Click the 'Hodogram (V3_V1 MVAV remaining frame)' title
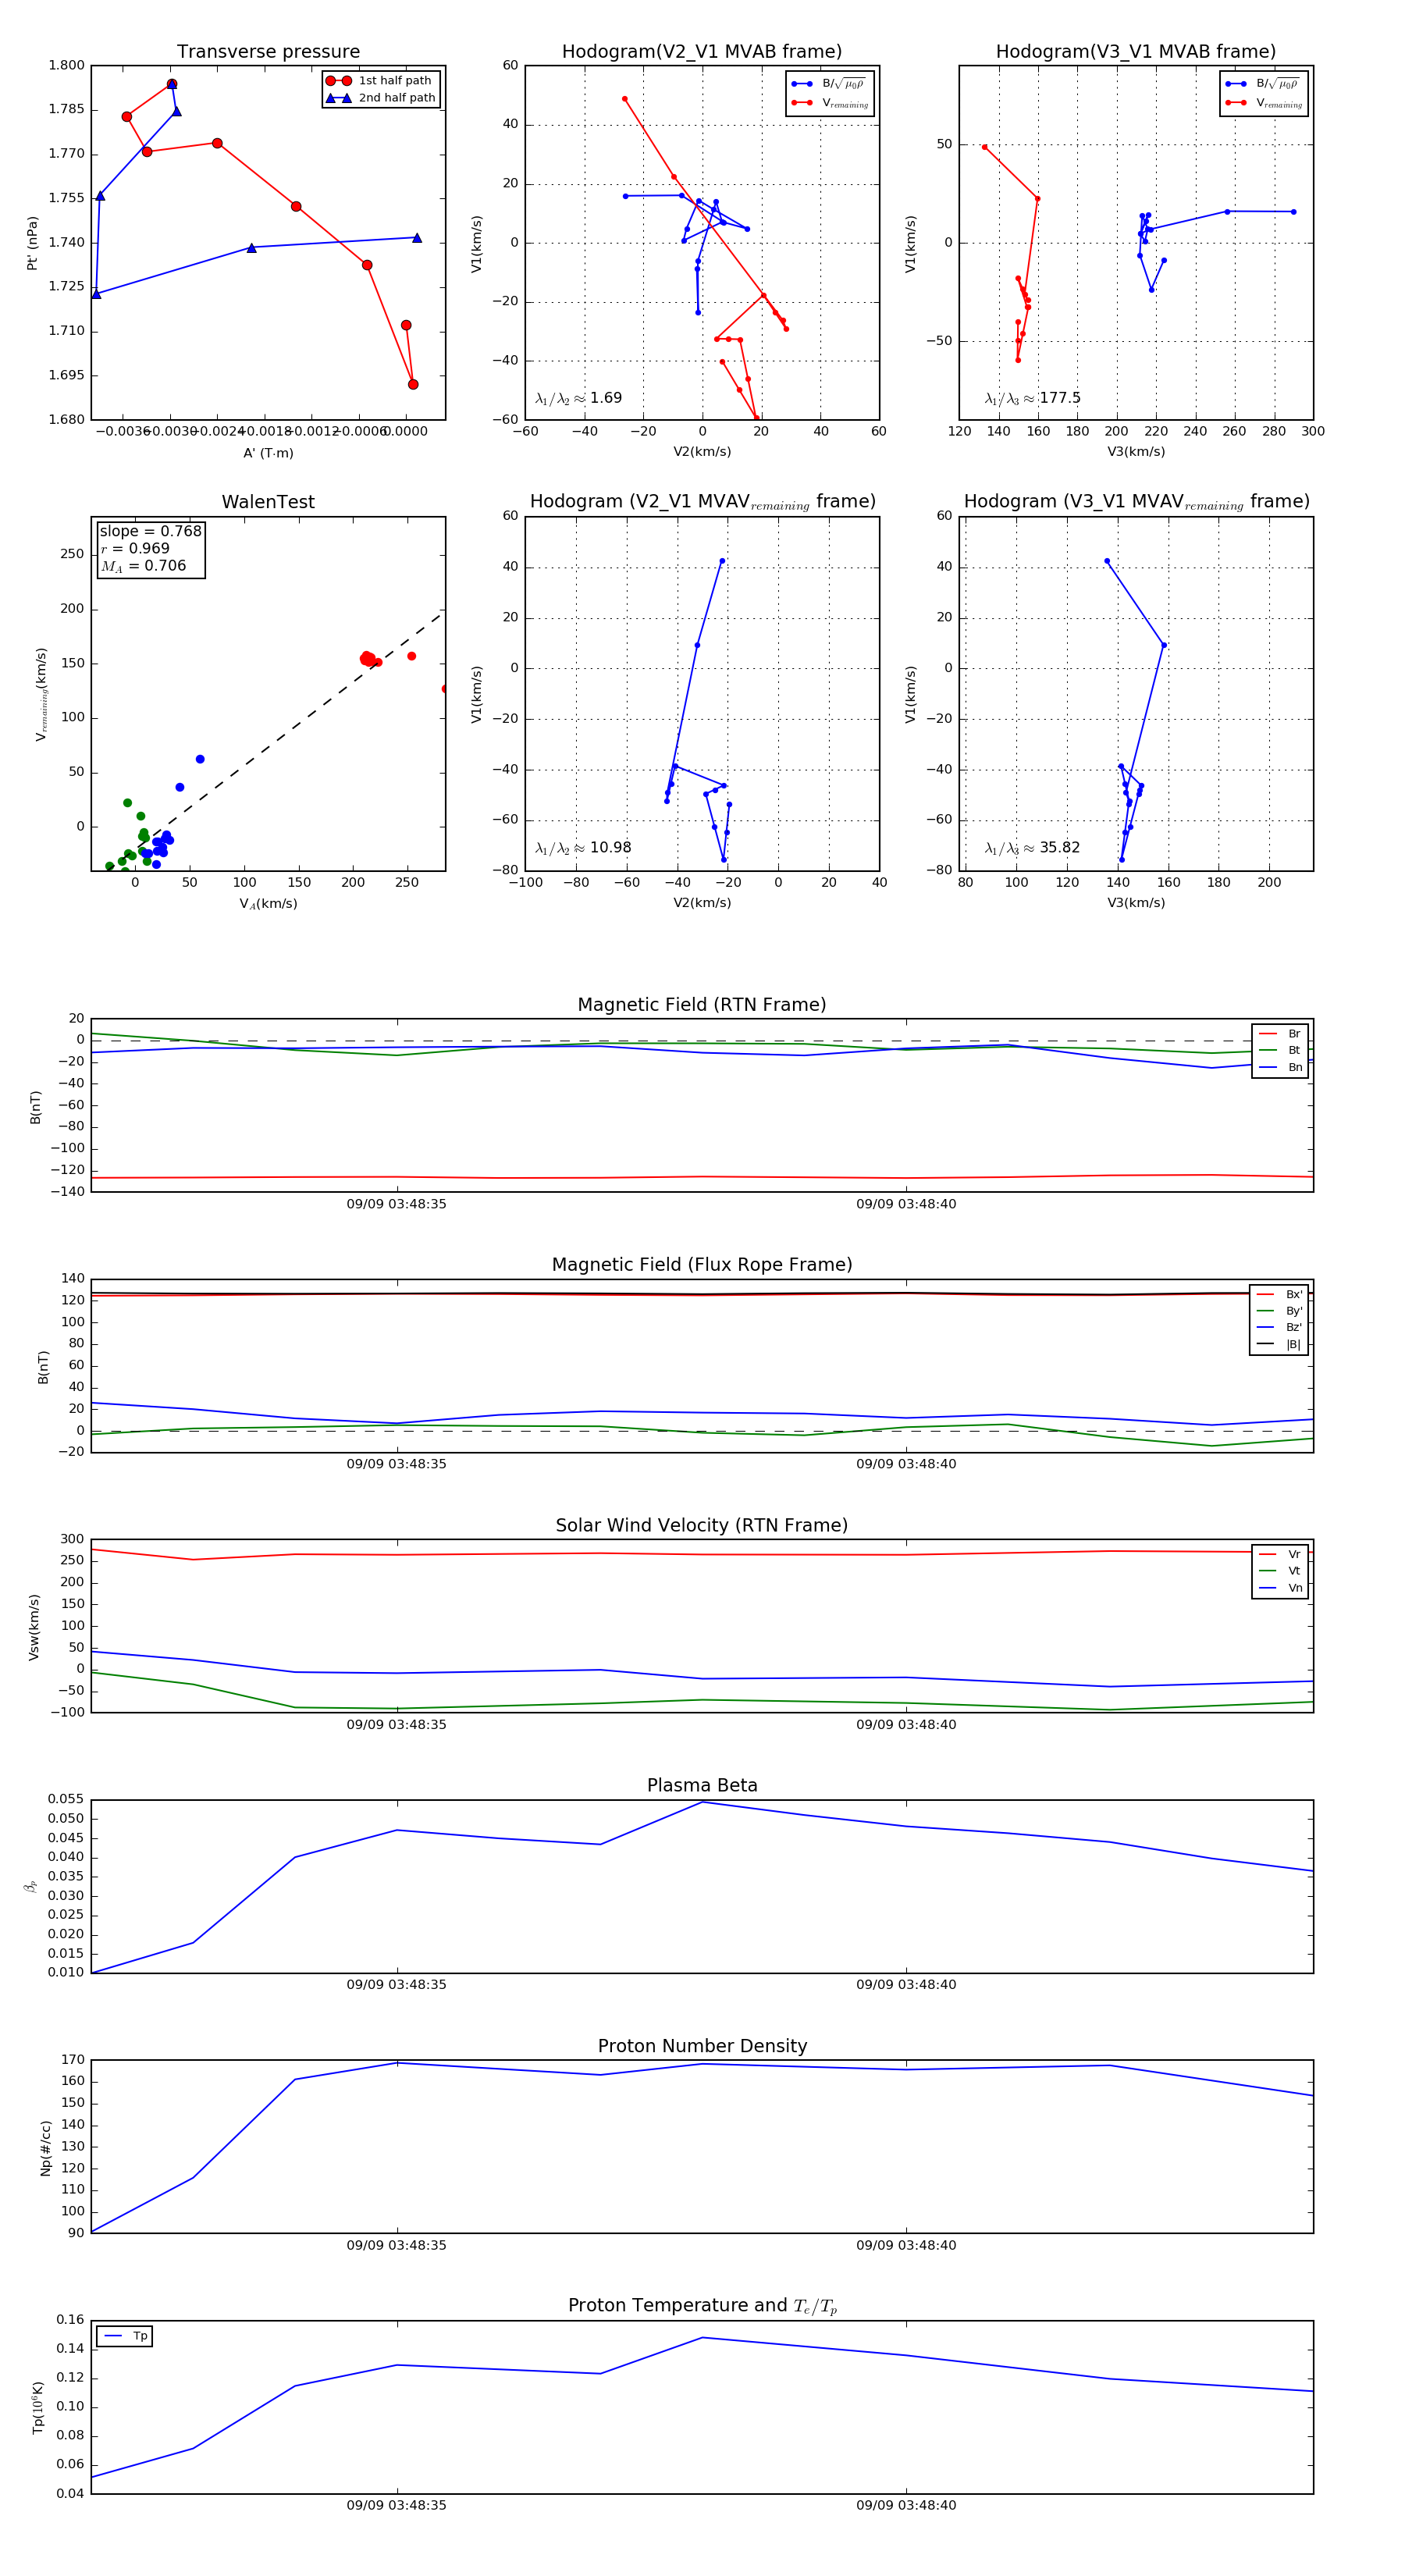The width and height of the screenshot is (1405, 2576). pyautogui.click(x=1136, y=502)
